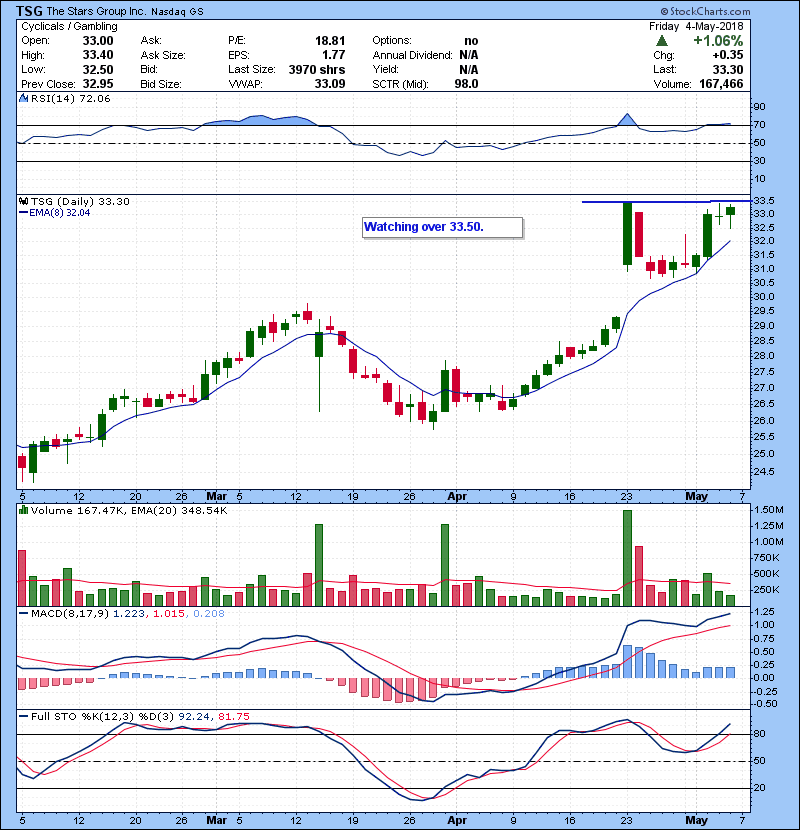Click the 1.50M tick on volume axis
Screen dimensions: 800x830
(769, 510)
